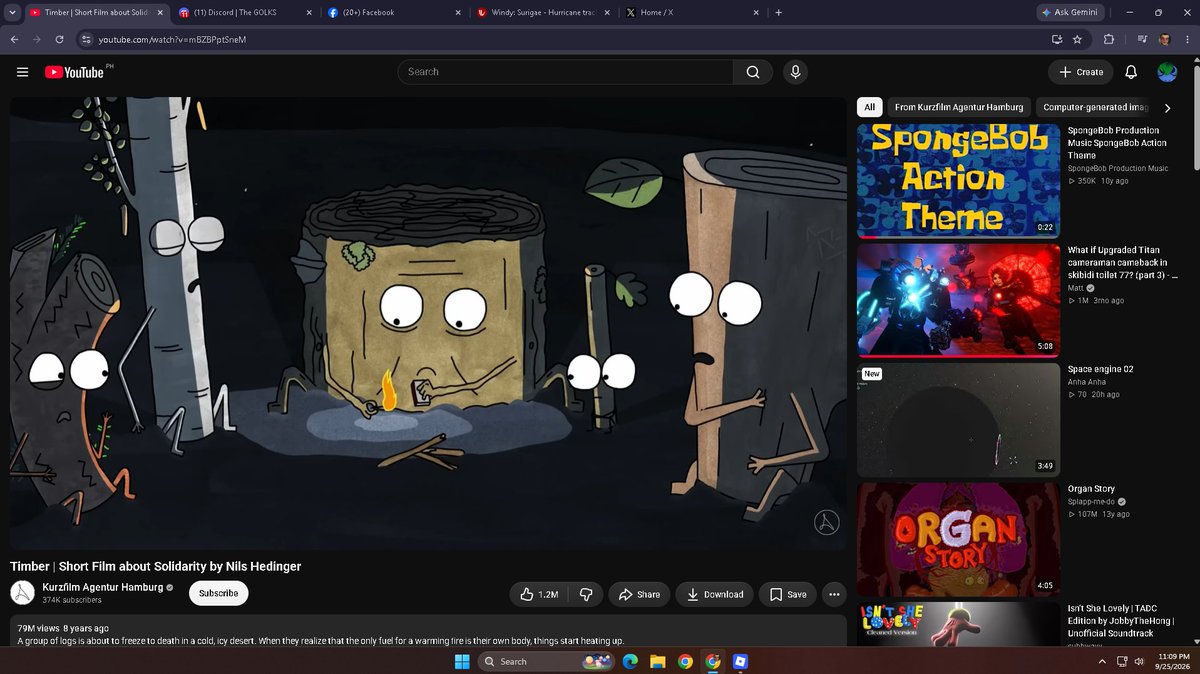Open the Windows Start menu

coord(462,661)
